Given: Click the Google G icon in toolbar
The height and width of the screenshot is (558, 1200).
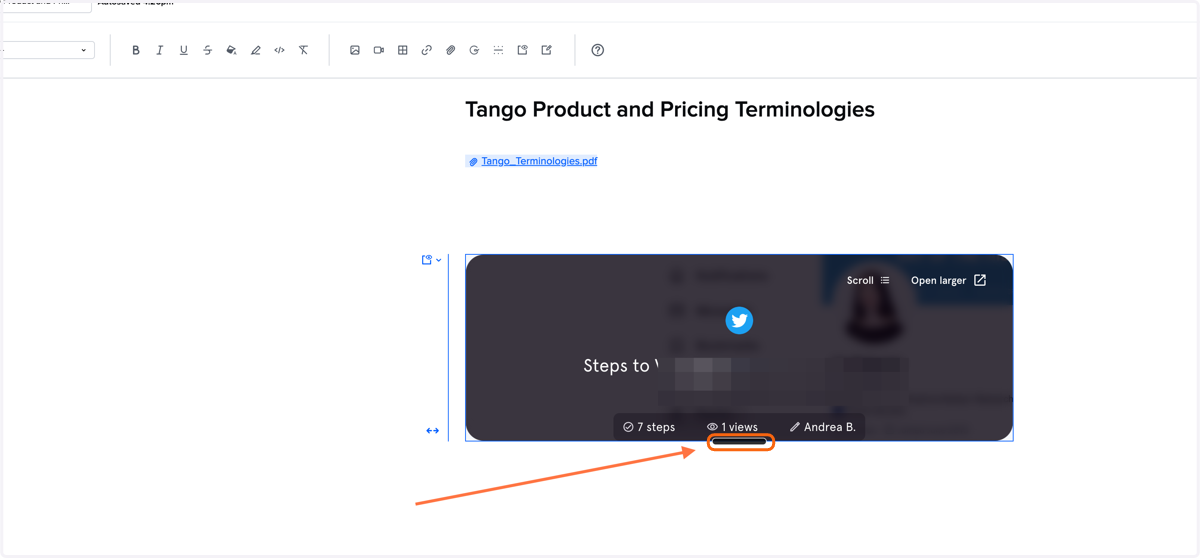Looking at the screenshot, I should tap(475, 50).
